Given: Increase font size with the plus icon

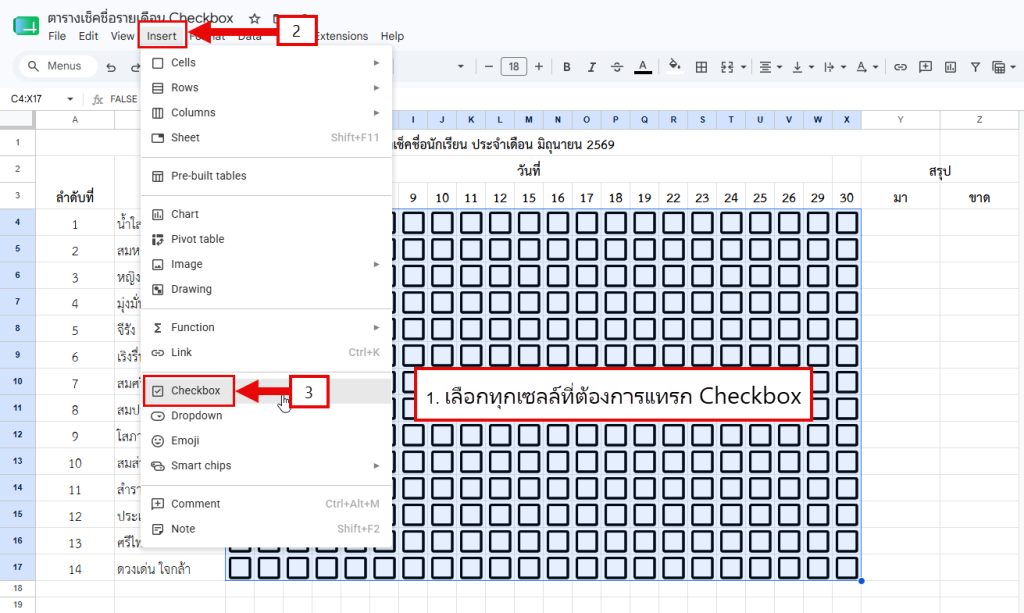Looking at the screenshot, I should tap(539, 67).
